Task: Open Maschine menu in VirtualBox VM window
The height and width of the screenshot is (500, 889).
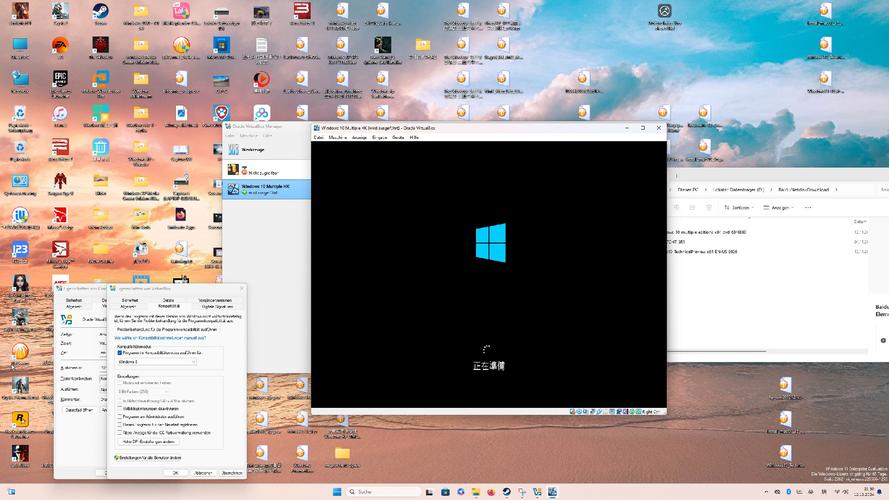Action: click(338, 137)
